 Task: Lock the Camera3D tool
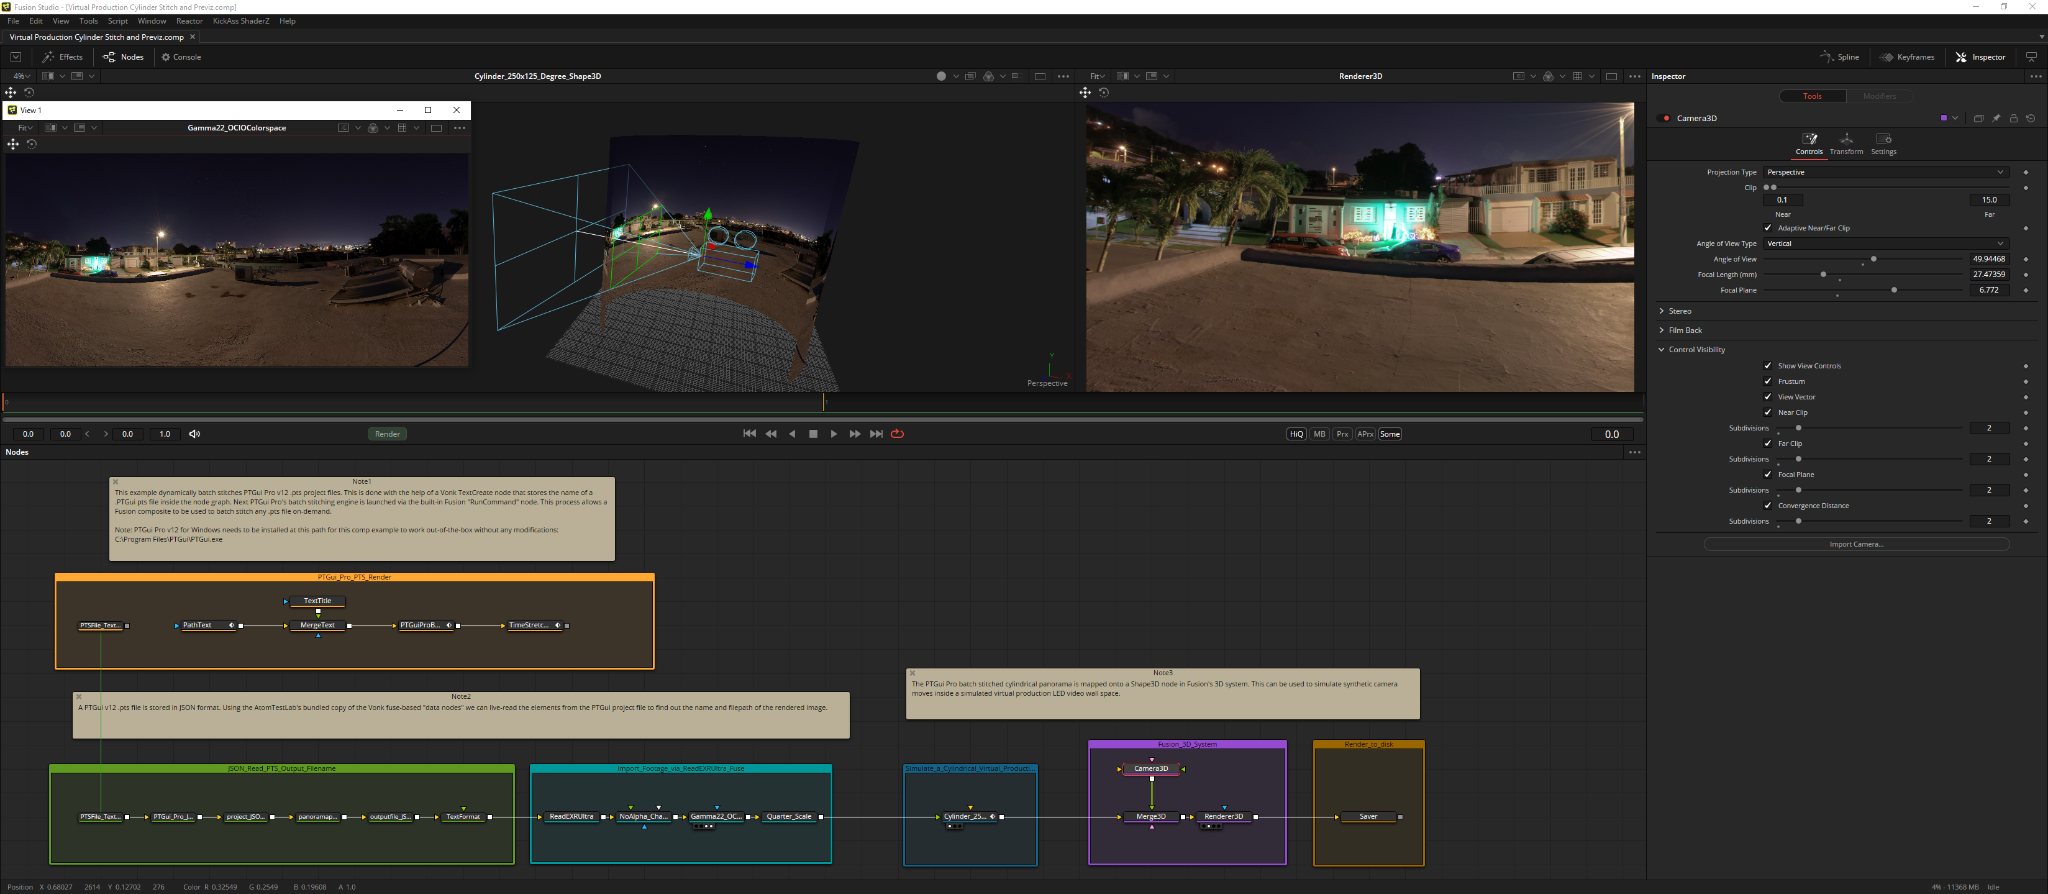click(x=2014, y=118)
